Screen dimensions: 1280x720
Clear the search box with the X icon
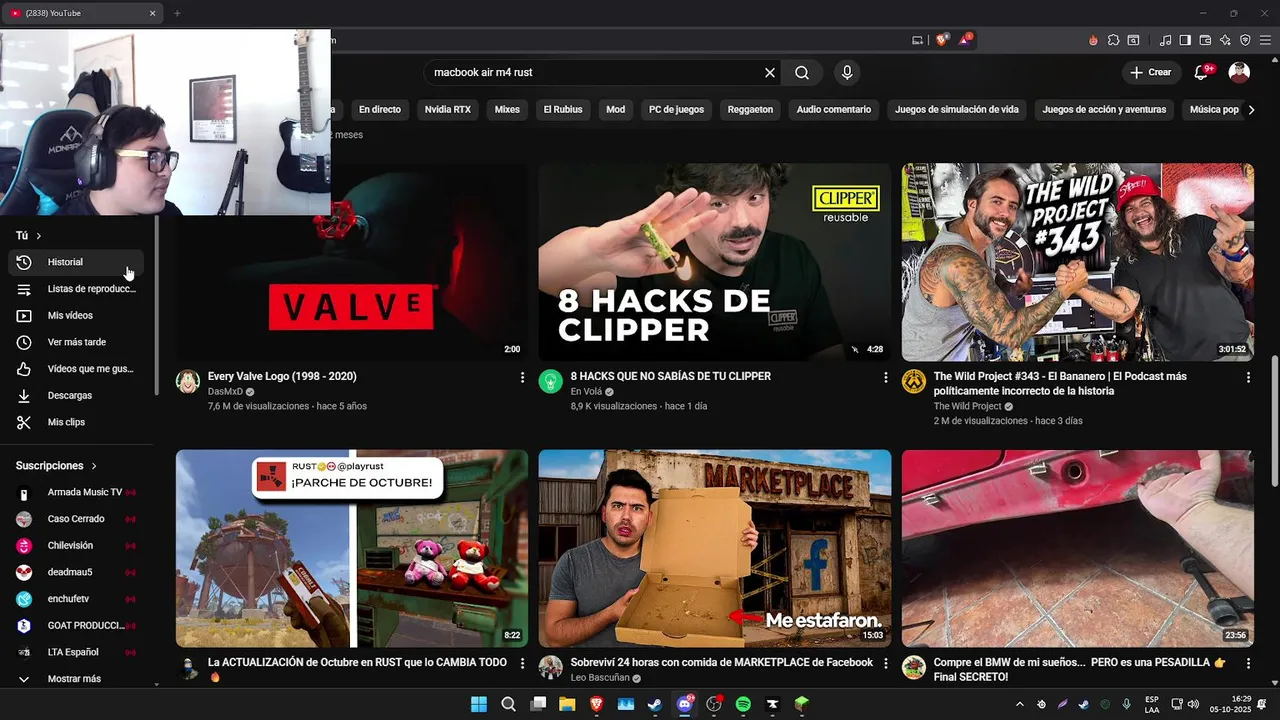[770, 73]
